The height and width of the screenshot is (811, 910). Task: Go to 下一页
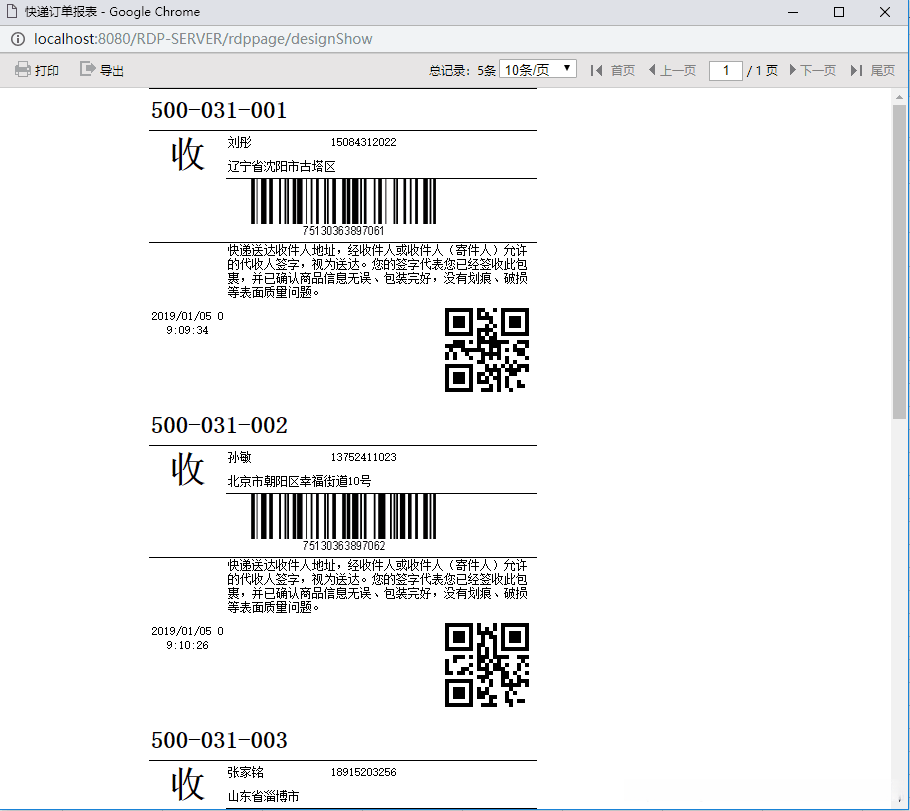click(x=818, y=70)
